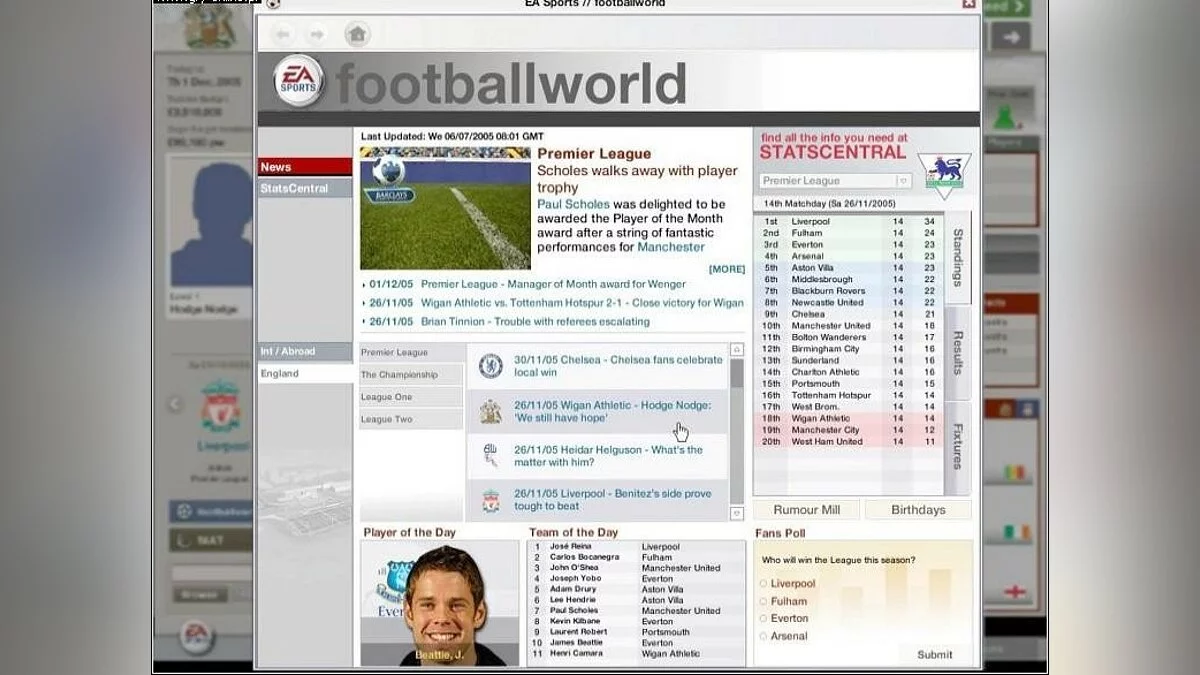This screenshot has width=1200, height=675.
Task: Click Arsenal in the standings table
Action: click(807, 256)
